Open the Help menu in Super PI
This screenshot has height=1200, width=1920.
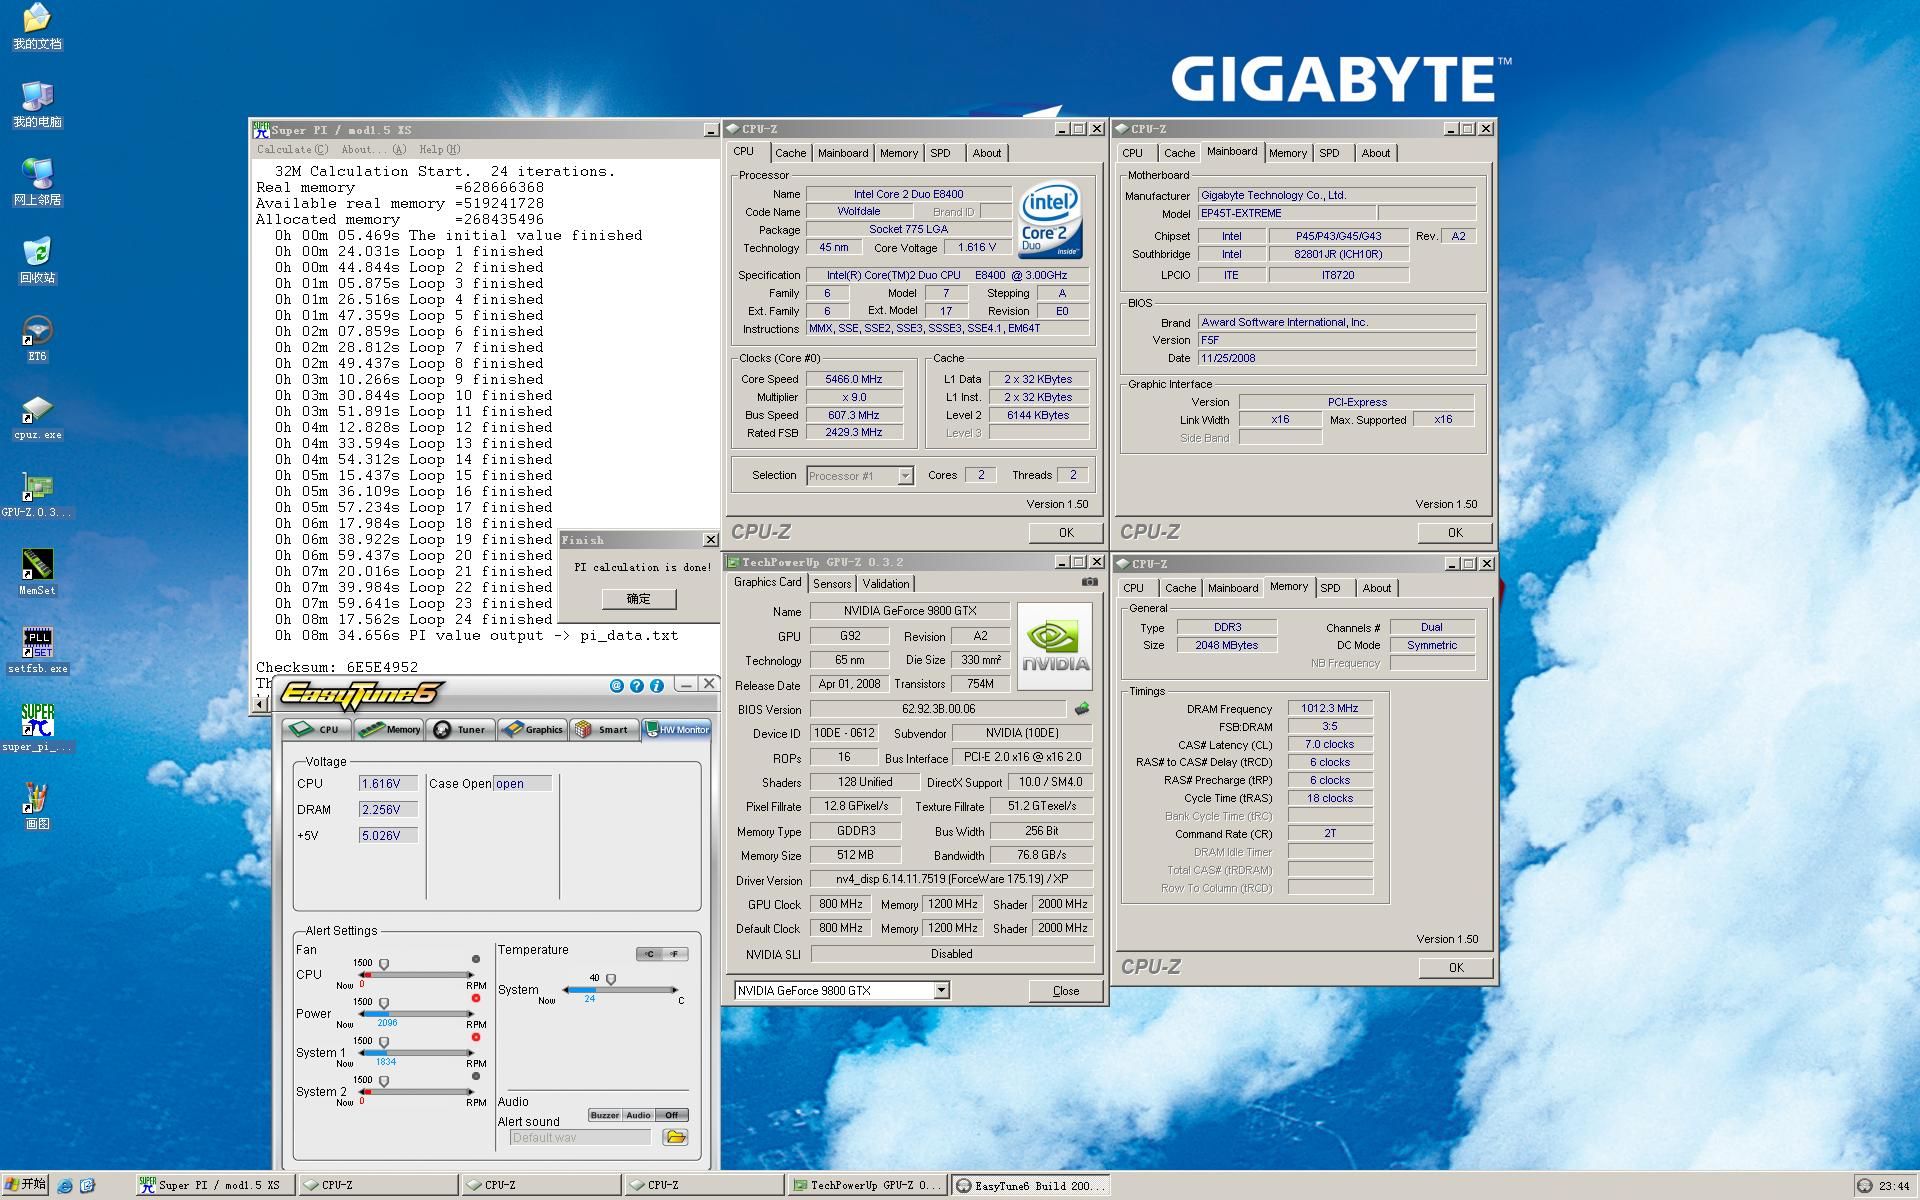pos(439,150)
